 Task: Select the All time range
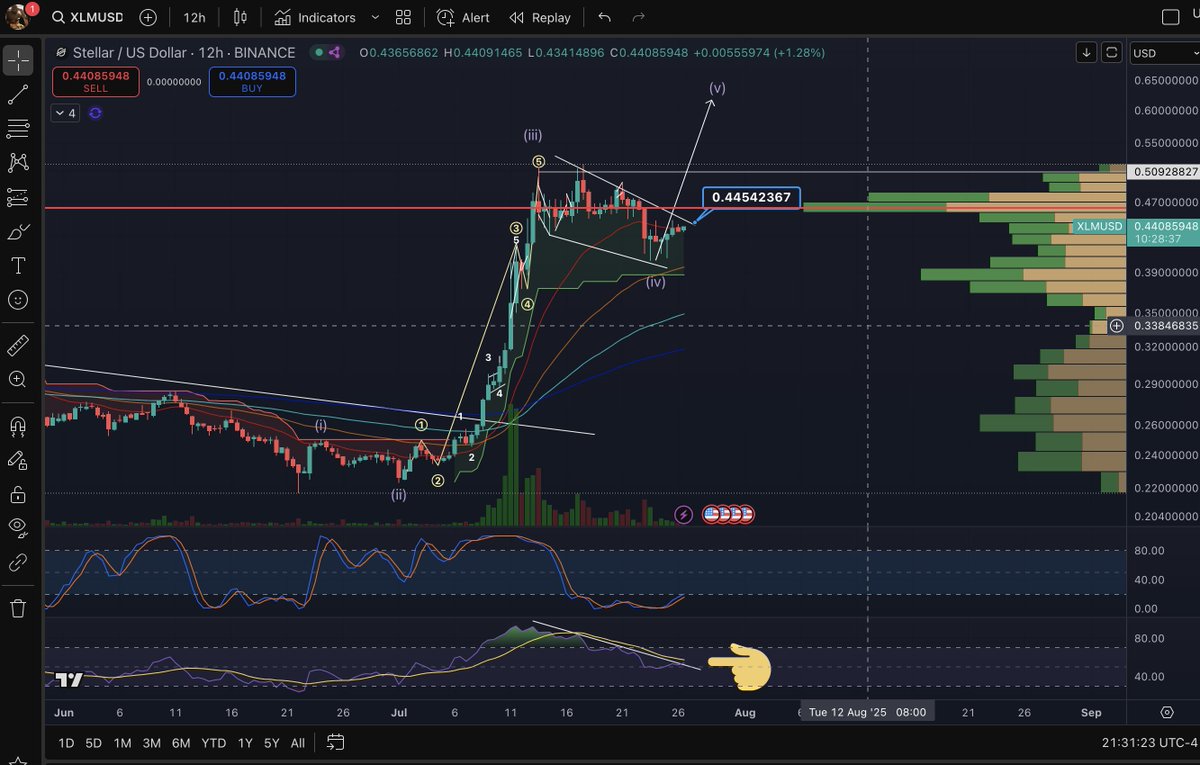pyautogui.click(x=298, y=743)
